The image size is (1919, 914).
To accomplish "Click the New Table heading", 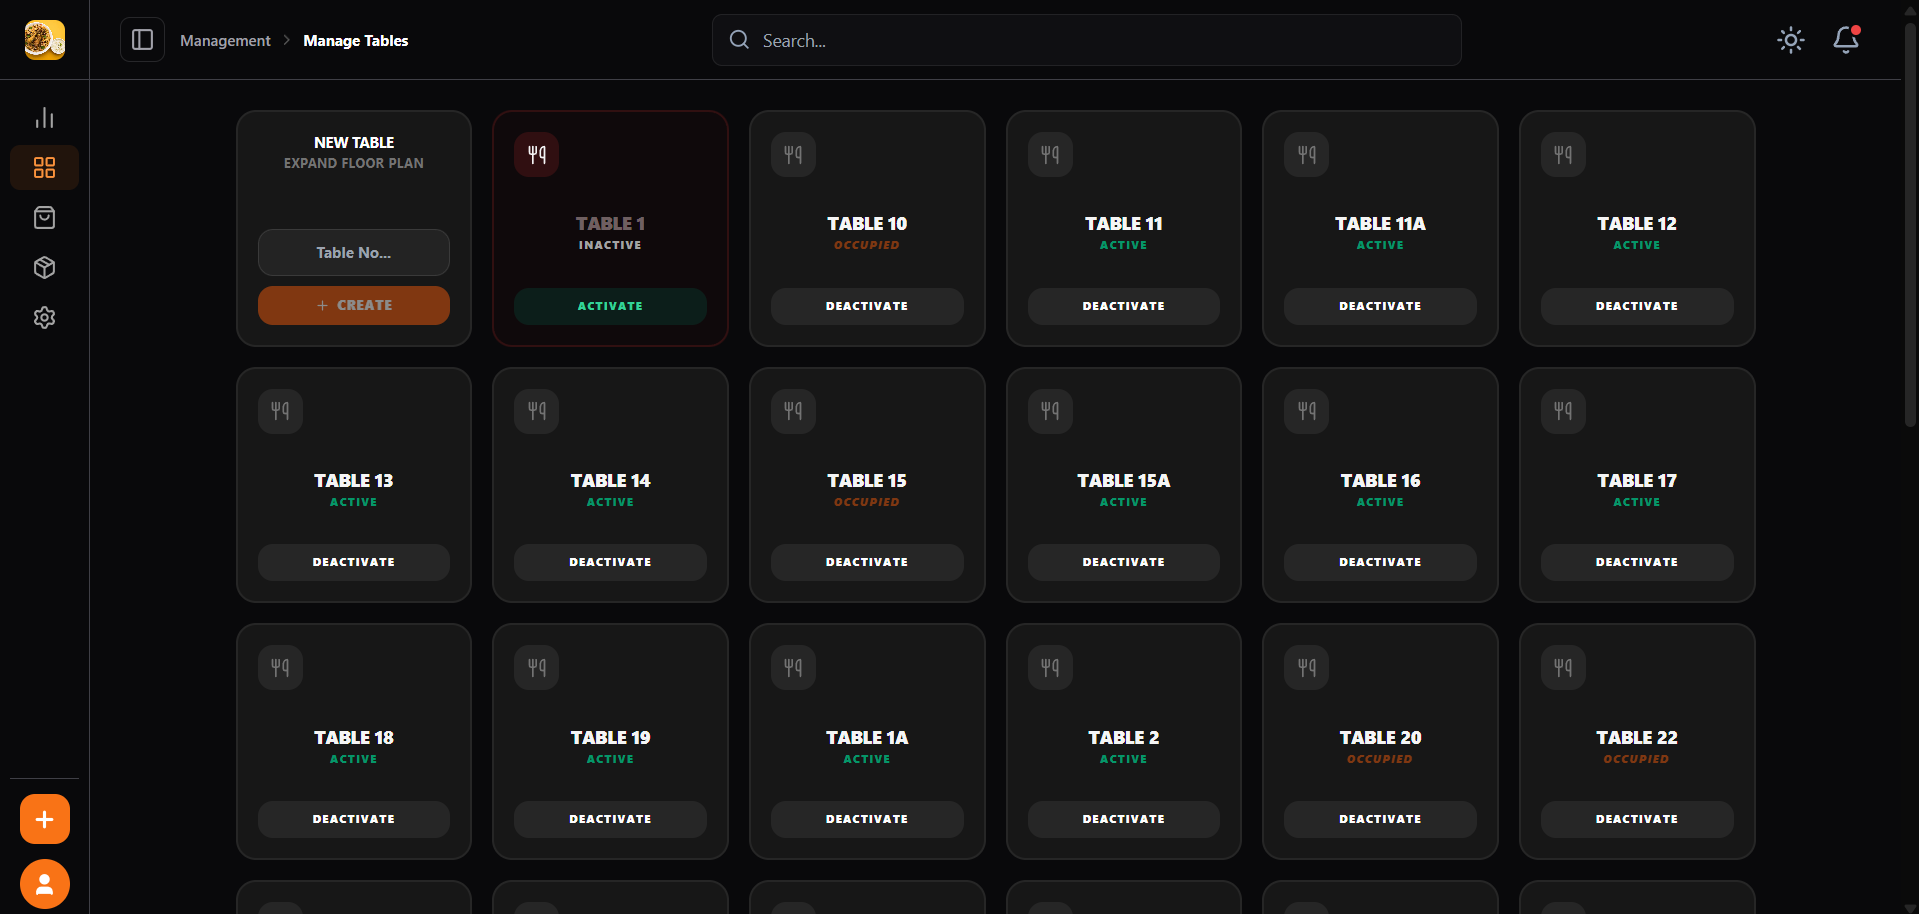I will [x=354, y=143].
